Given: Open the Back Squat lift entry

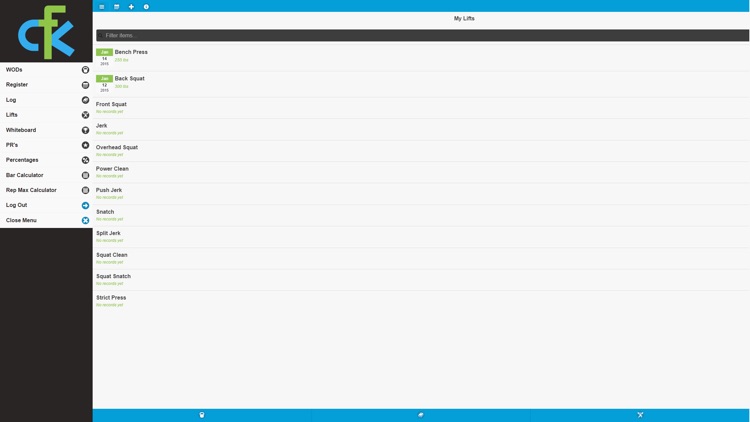Looking at the screenshot, I should (x=421, y=84).
